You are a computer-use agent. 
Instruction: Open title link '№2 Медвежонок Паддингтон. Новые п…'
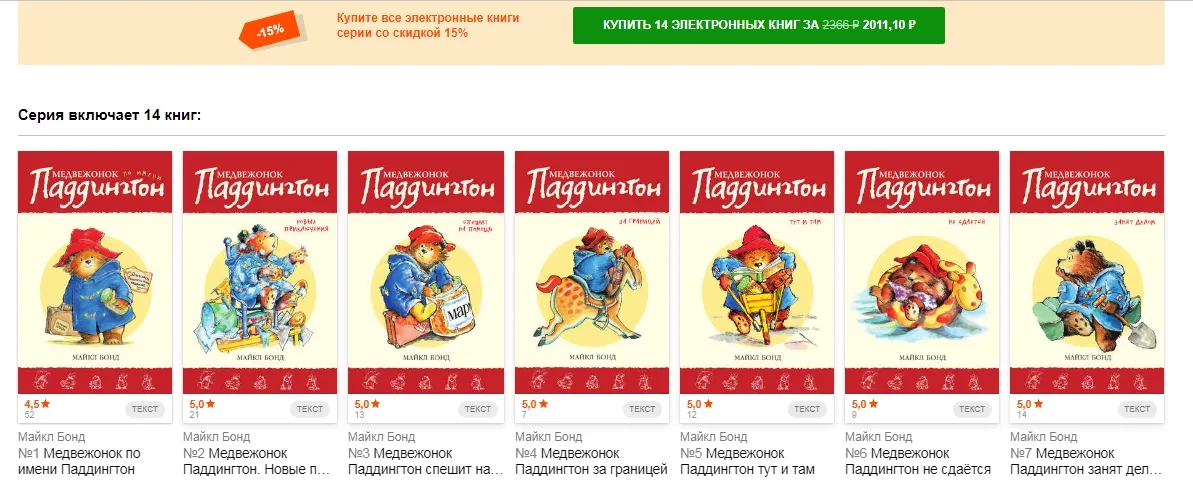pyautogui.click(x=258, y=461)
